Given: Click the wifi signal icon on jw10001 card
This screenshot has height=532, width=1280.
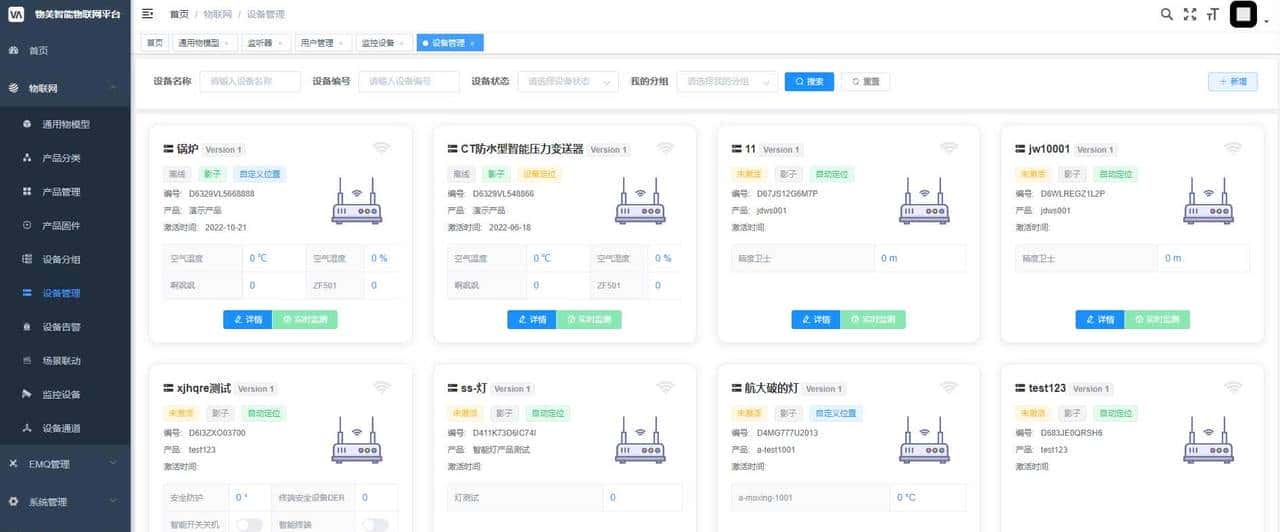Looking at the screenshot, I should pyautogui.click(x=1233, y=148).
